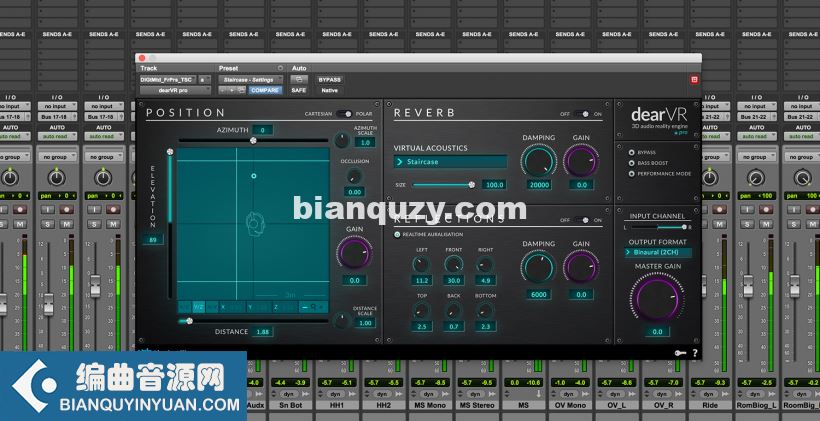Open the dyn menu on OV_L channel

616,394
